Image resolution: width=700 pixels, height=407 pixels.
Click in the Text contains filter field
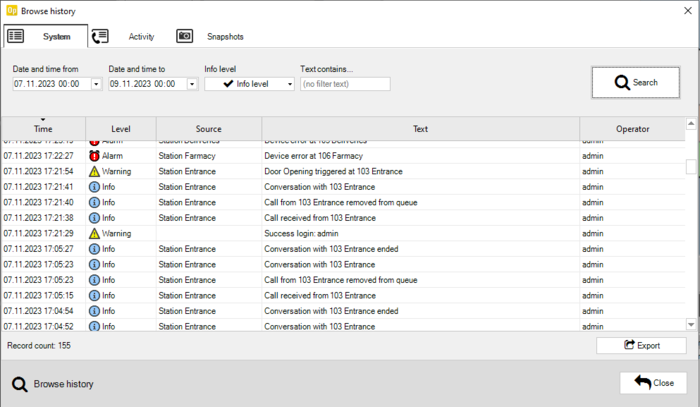pyautogui.click(x=345, y=84)
